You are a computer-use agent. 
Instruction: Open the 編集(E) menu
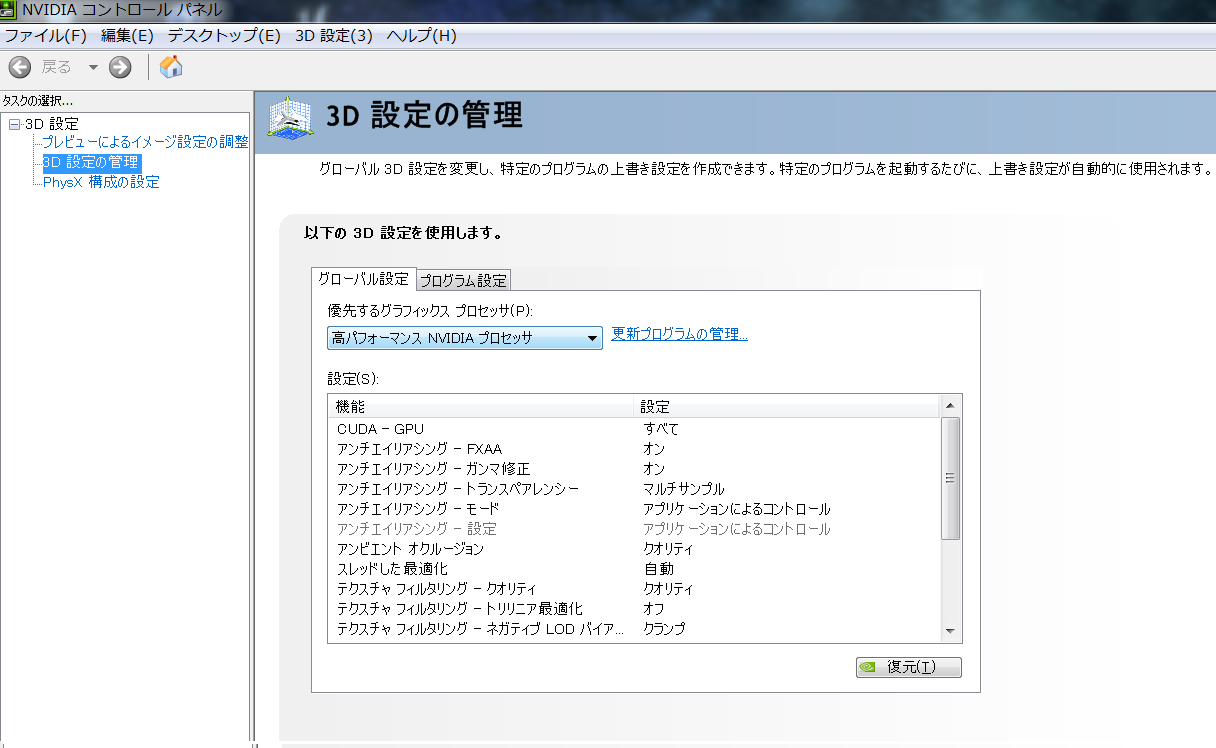[127, 35]
